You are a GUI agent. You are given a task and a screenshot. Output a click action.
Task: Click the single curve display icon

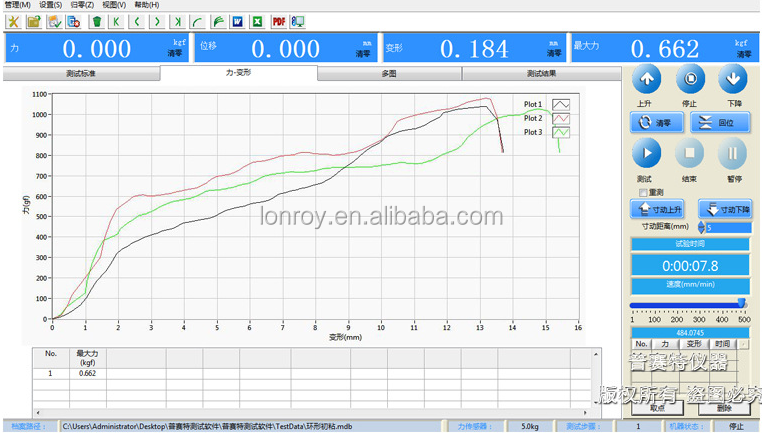[x=198, y=21]
